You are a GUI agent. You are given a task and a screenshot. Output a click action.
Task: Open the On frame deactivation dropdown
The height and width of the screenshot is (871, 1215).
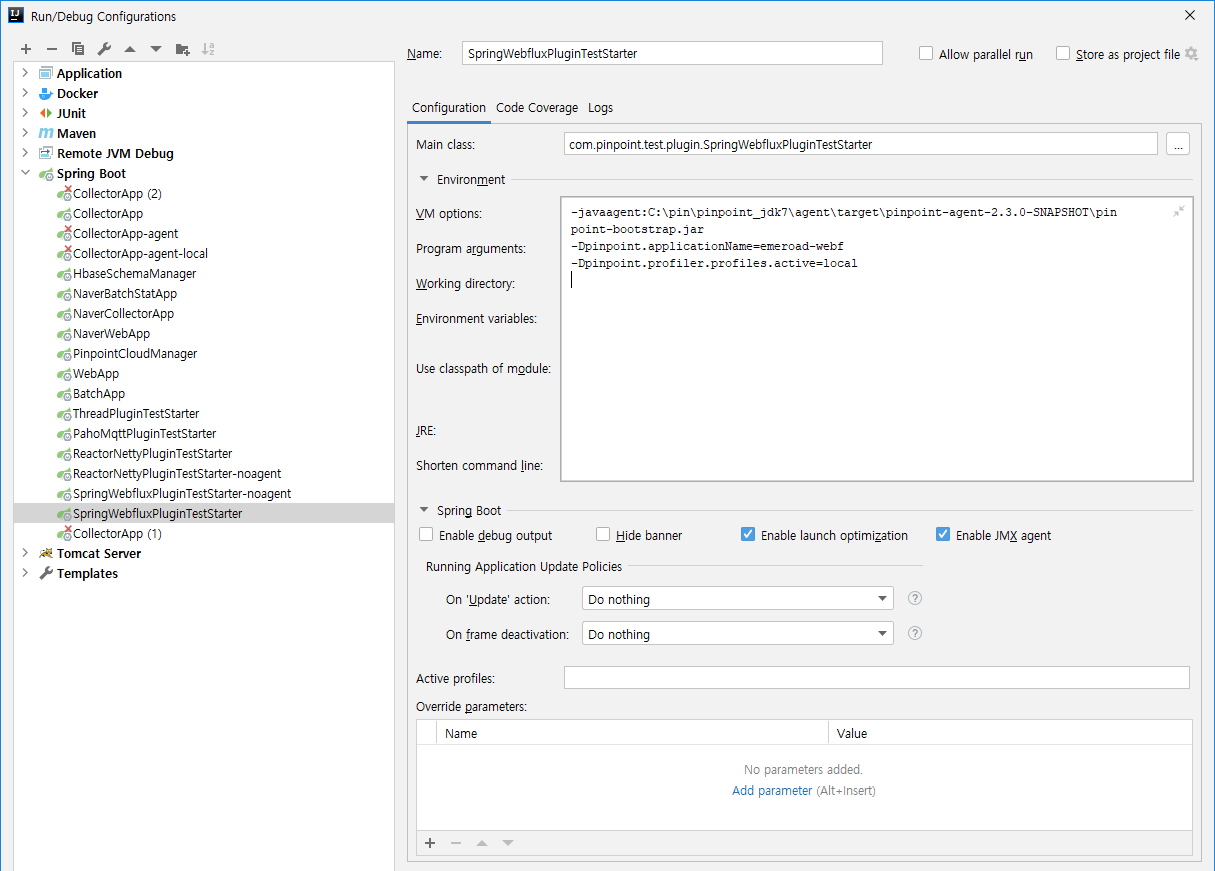tap(882, 633)
